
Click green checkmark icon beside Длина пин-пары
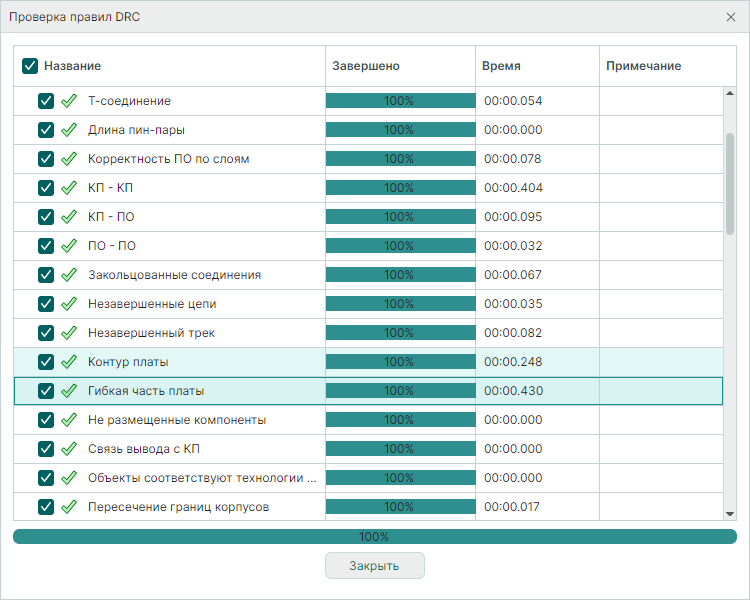(69, 130)
